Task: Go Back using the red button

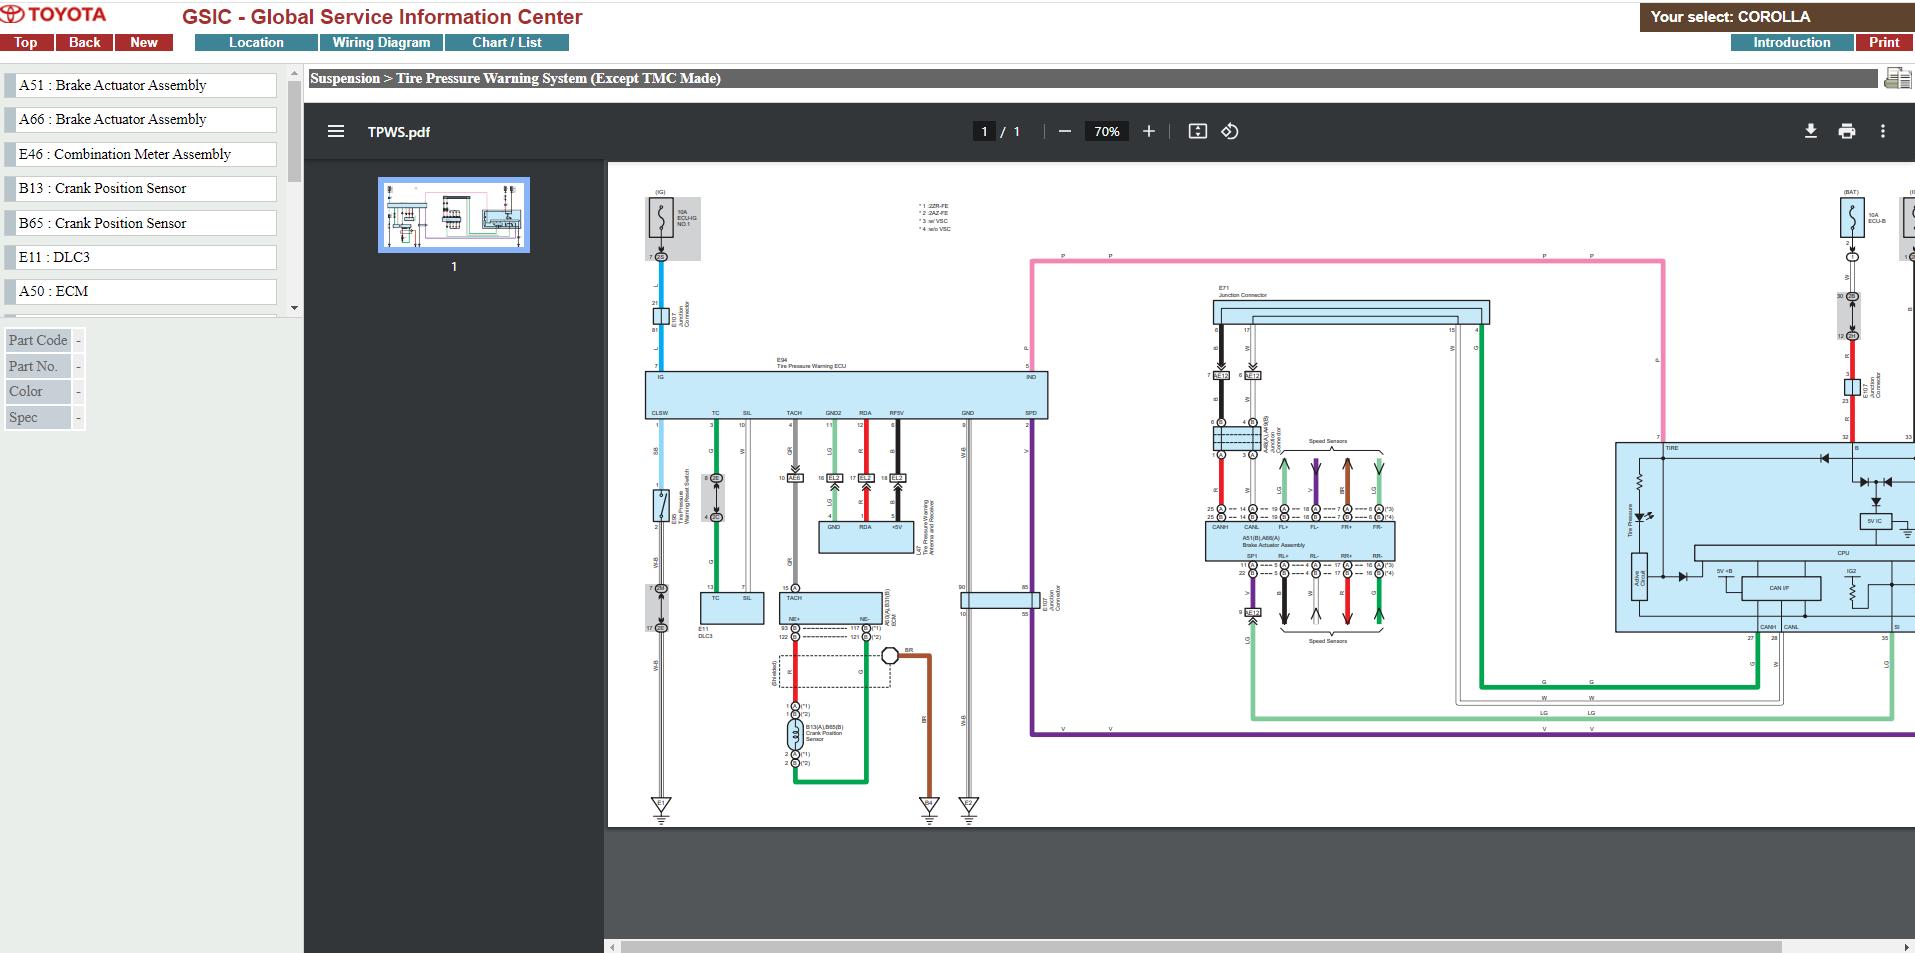Action: point(85,42)
